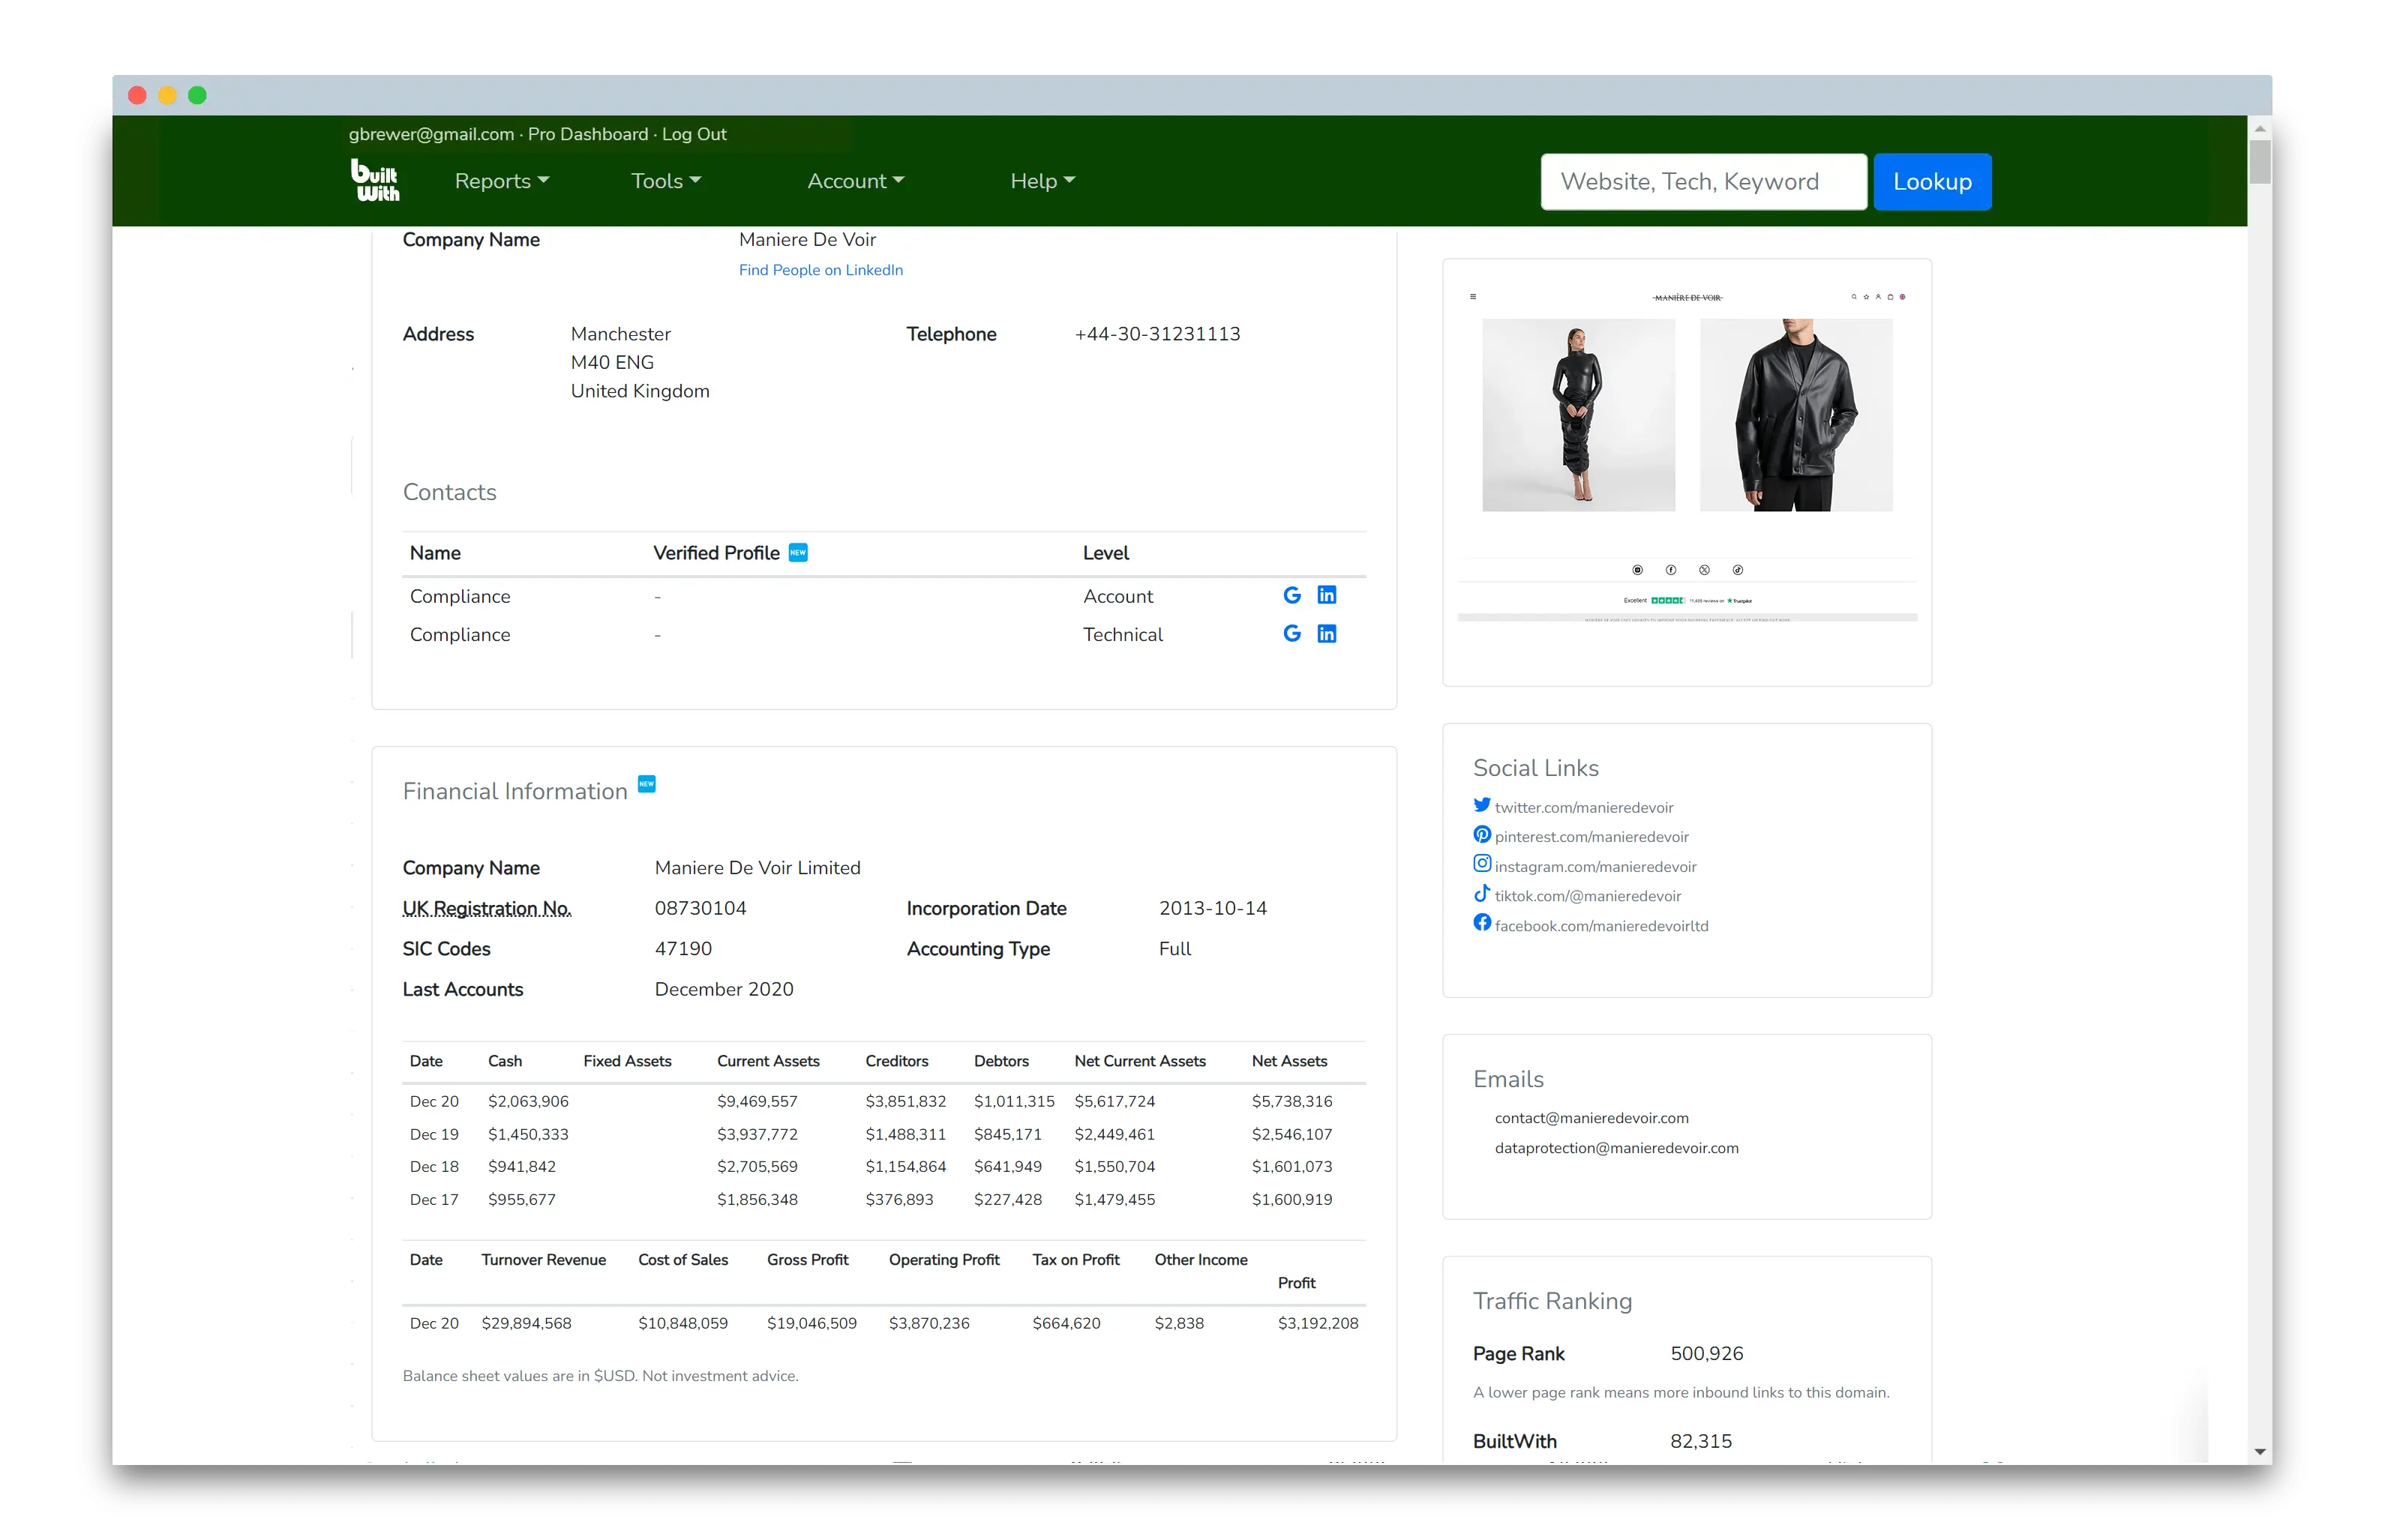Image resolution: width=2385 pixels, height=1540 pixels.
Task: Click Page Rank value 500,926
Action: pyautogui.click(x=1707, y=1354)
